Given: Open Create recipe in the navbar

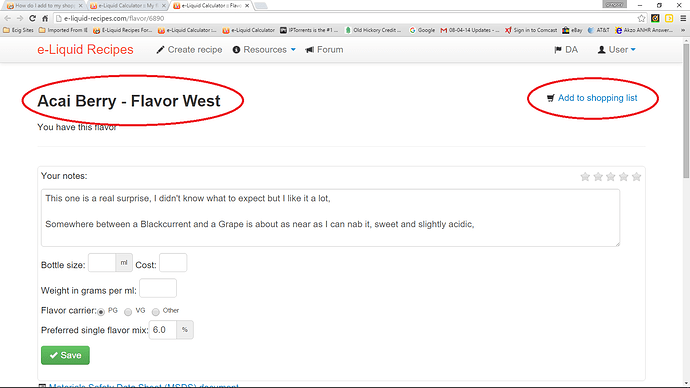Looking at the screenshot, I should 189,50.
